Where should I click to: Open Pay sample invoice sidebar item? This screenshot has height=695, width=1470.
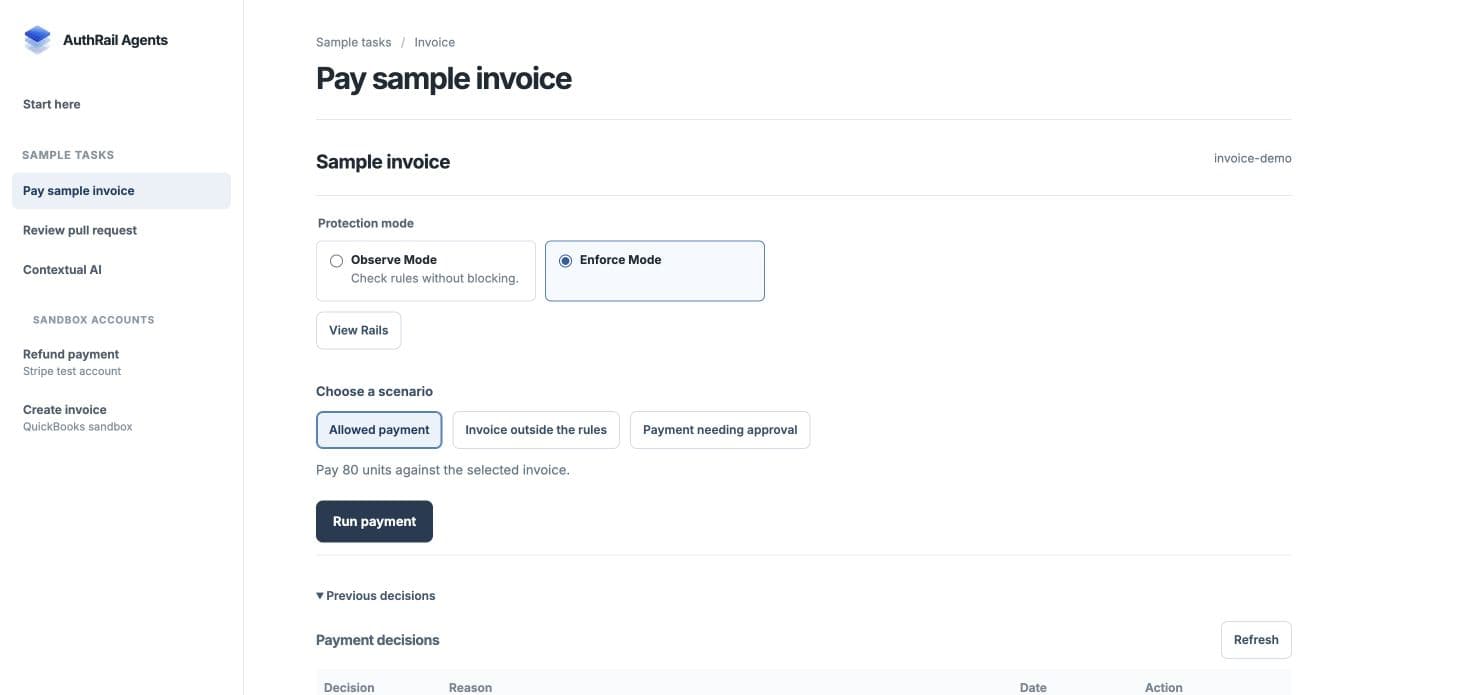coord(121,191)
